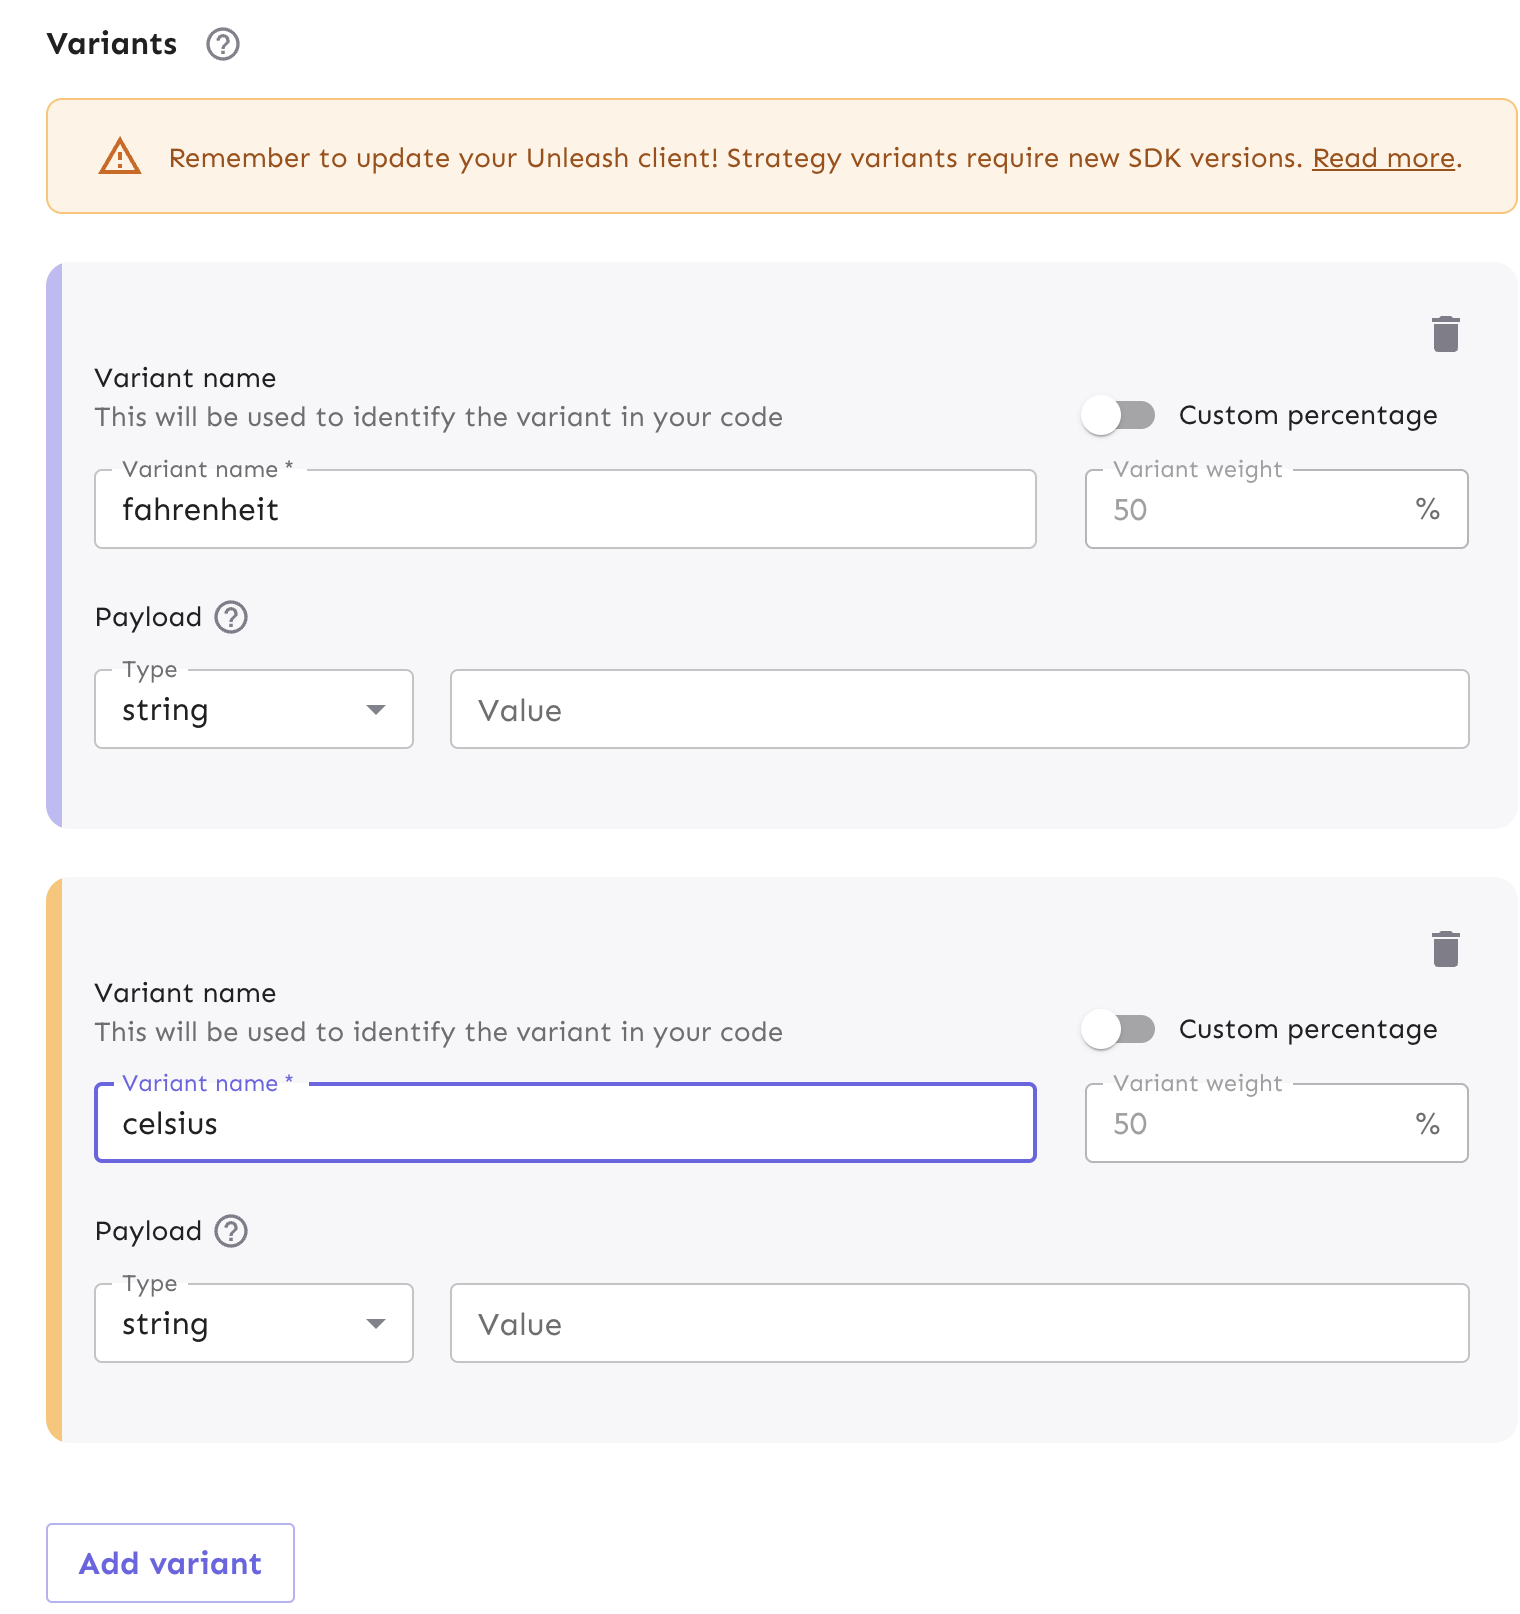Enable Custom percentage for the celsius variant
This screenshot has height=1614, width=1520.
[x=1118, y=1029]
